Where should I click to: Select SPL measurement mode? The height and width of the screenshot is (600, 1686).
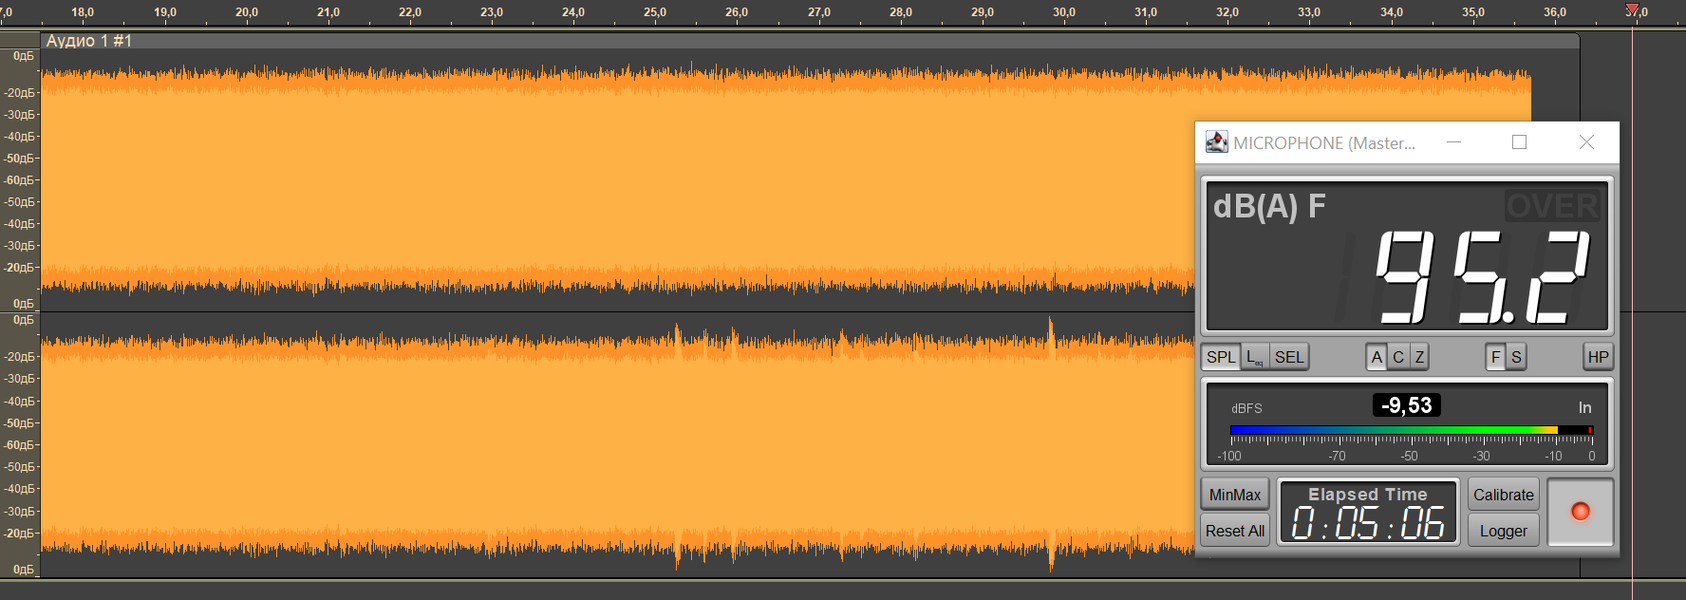1221,357
